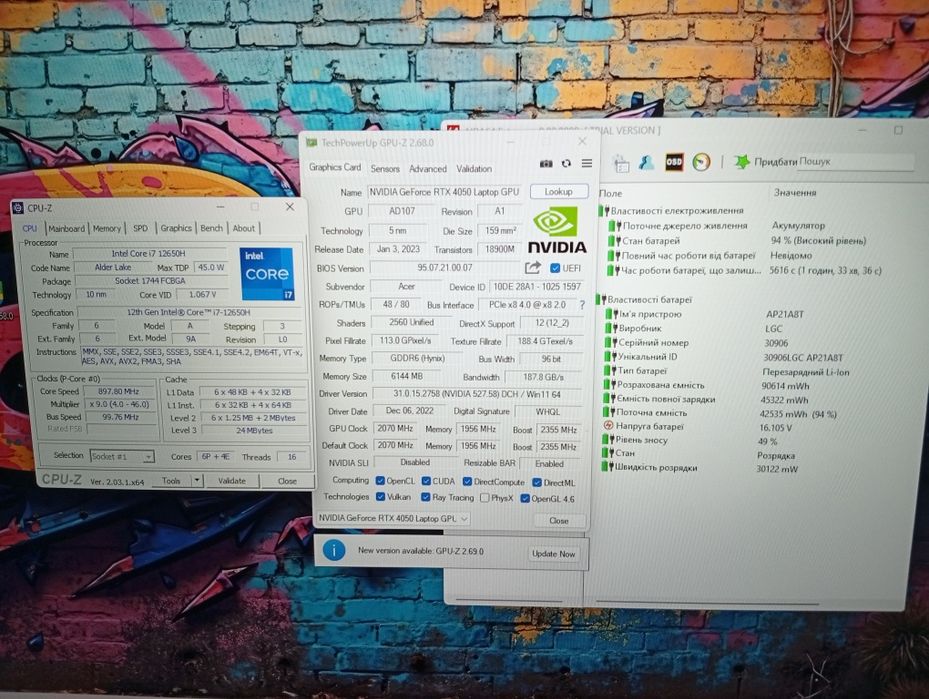The height and width of the screenshot is (699, 929).
Task: Click battery icon next to Стан батарей
Action: point(614,241)
